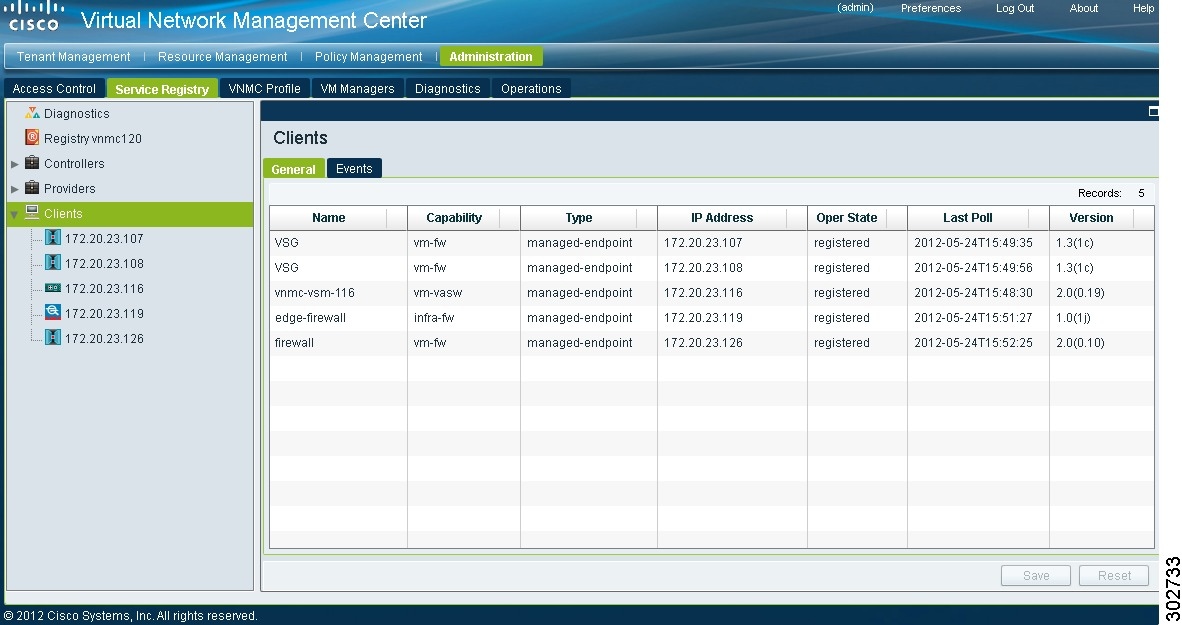The width and height of the screenshot is (1182, 625).
Task: Click the icon next to 172.20.23.107
Action: [x=53, y=237]
